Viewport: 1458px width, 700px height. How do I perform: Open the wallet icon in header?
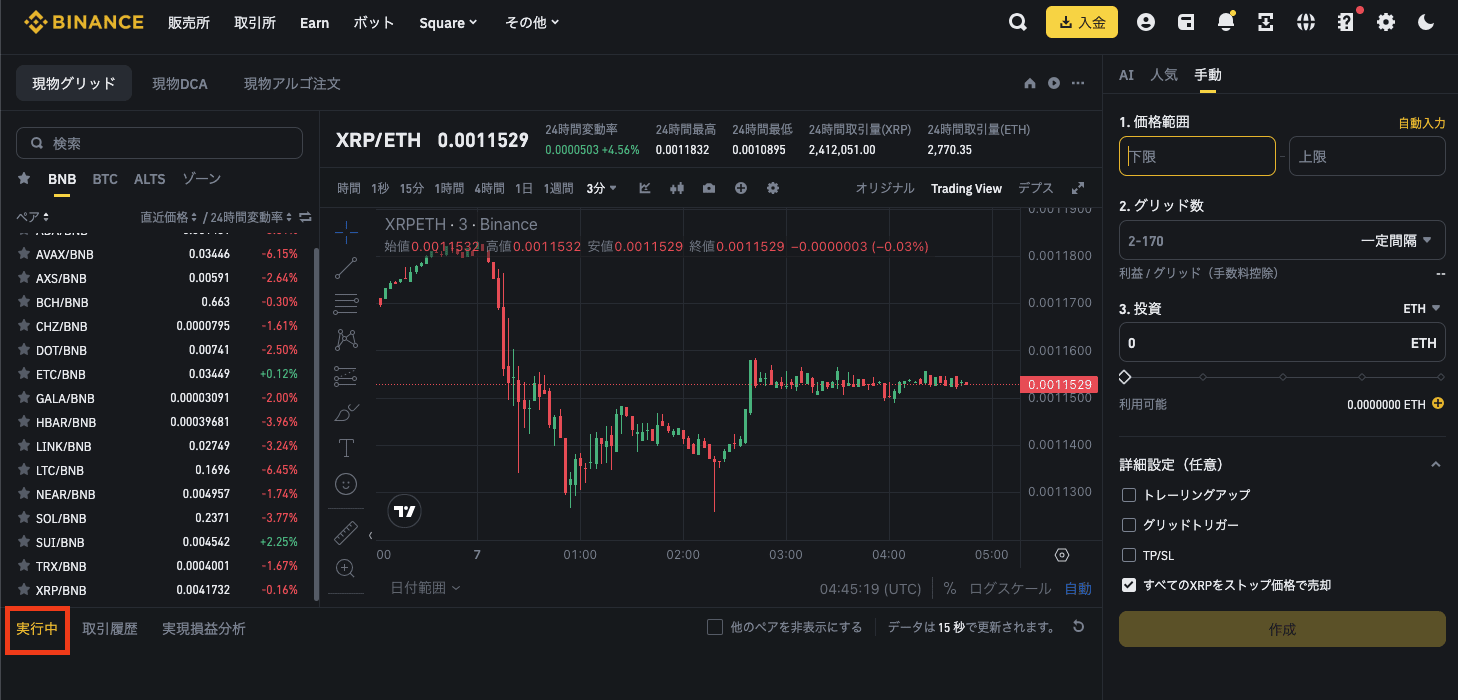click(1186, 22)
